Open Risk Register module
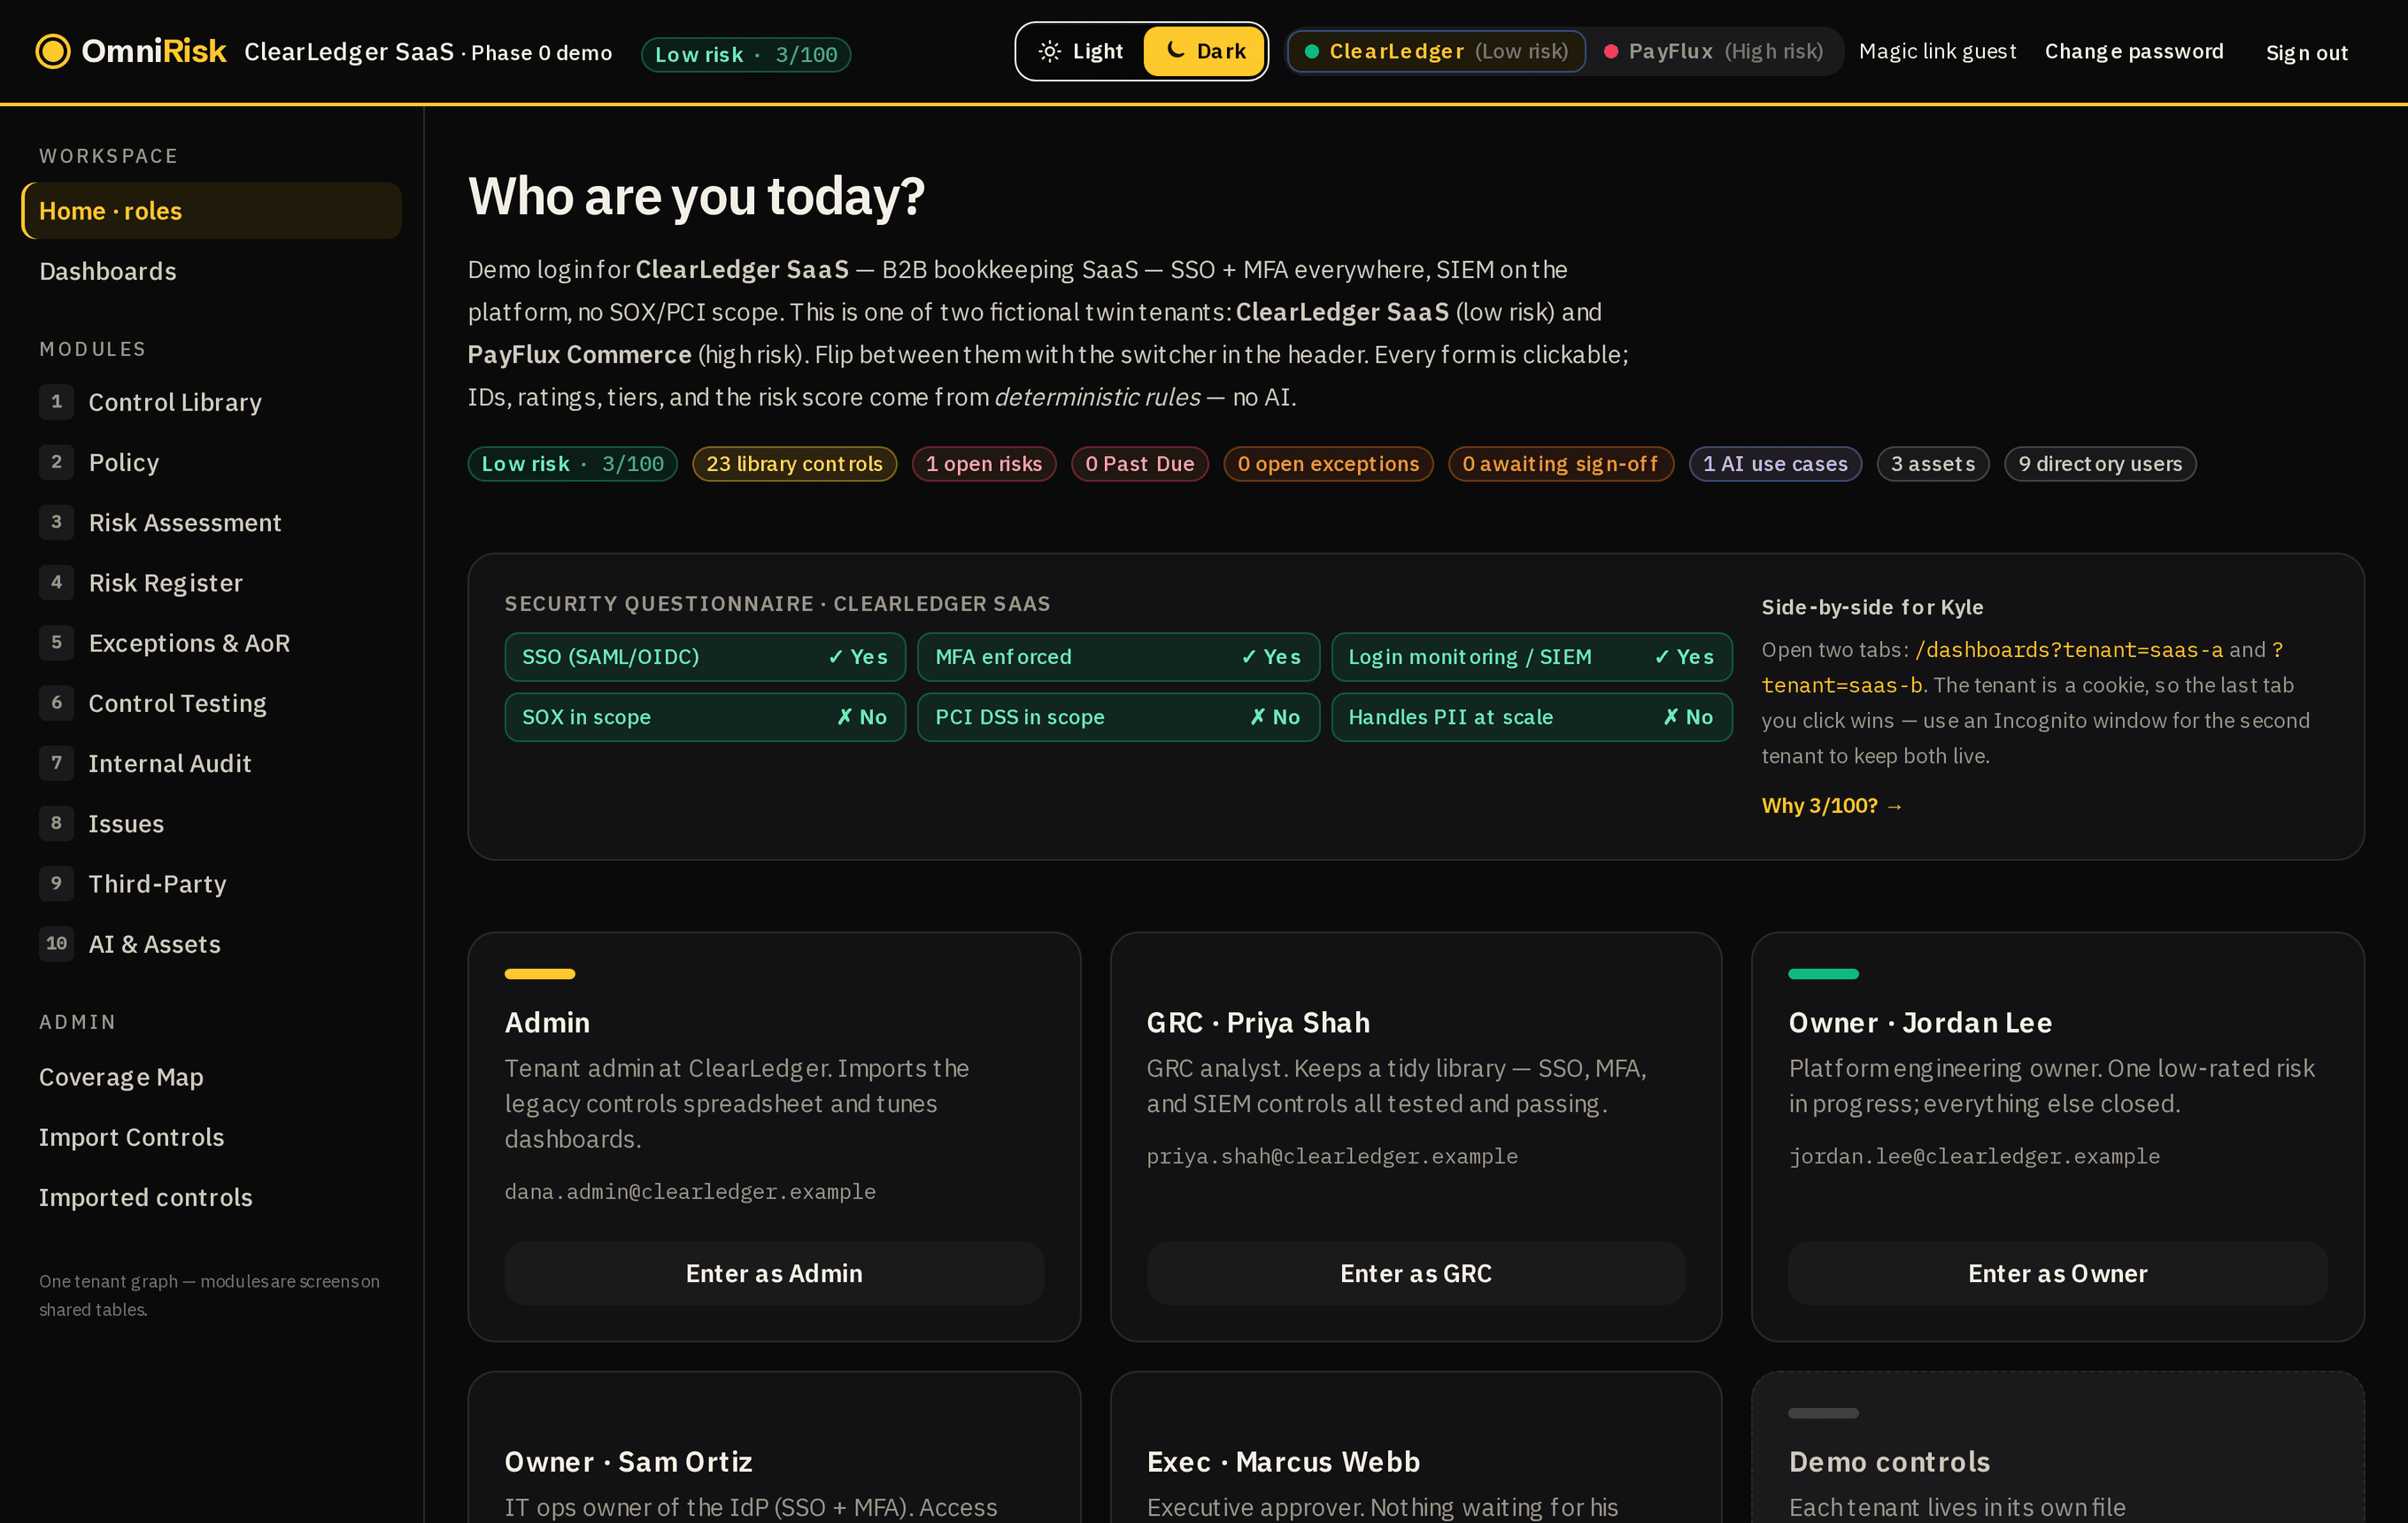This screenshot has width=2408, height=1523. coord(211,583)
